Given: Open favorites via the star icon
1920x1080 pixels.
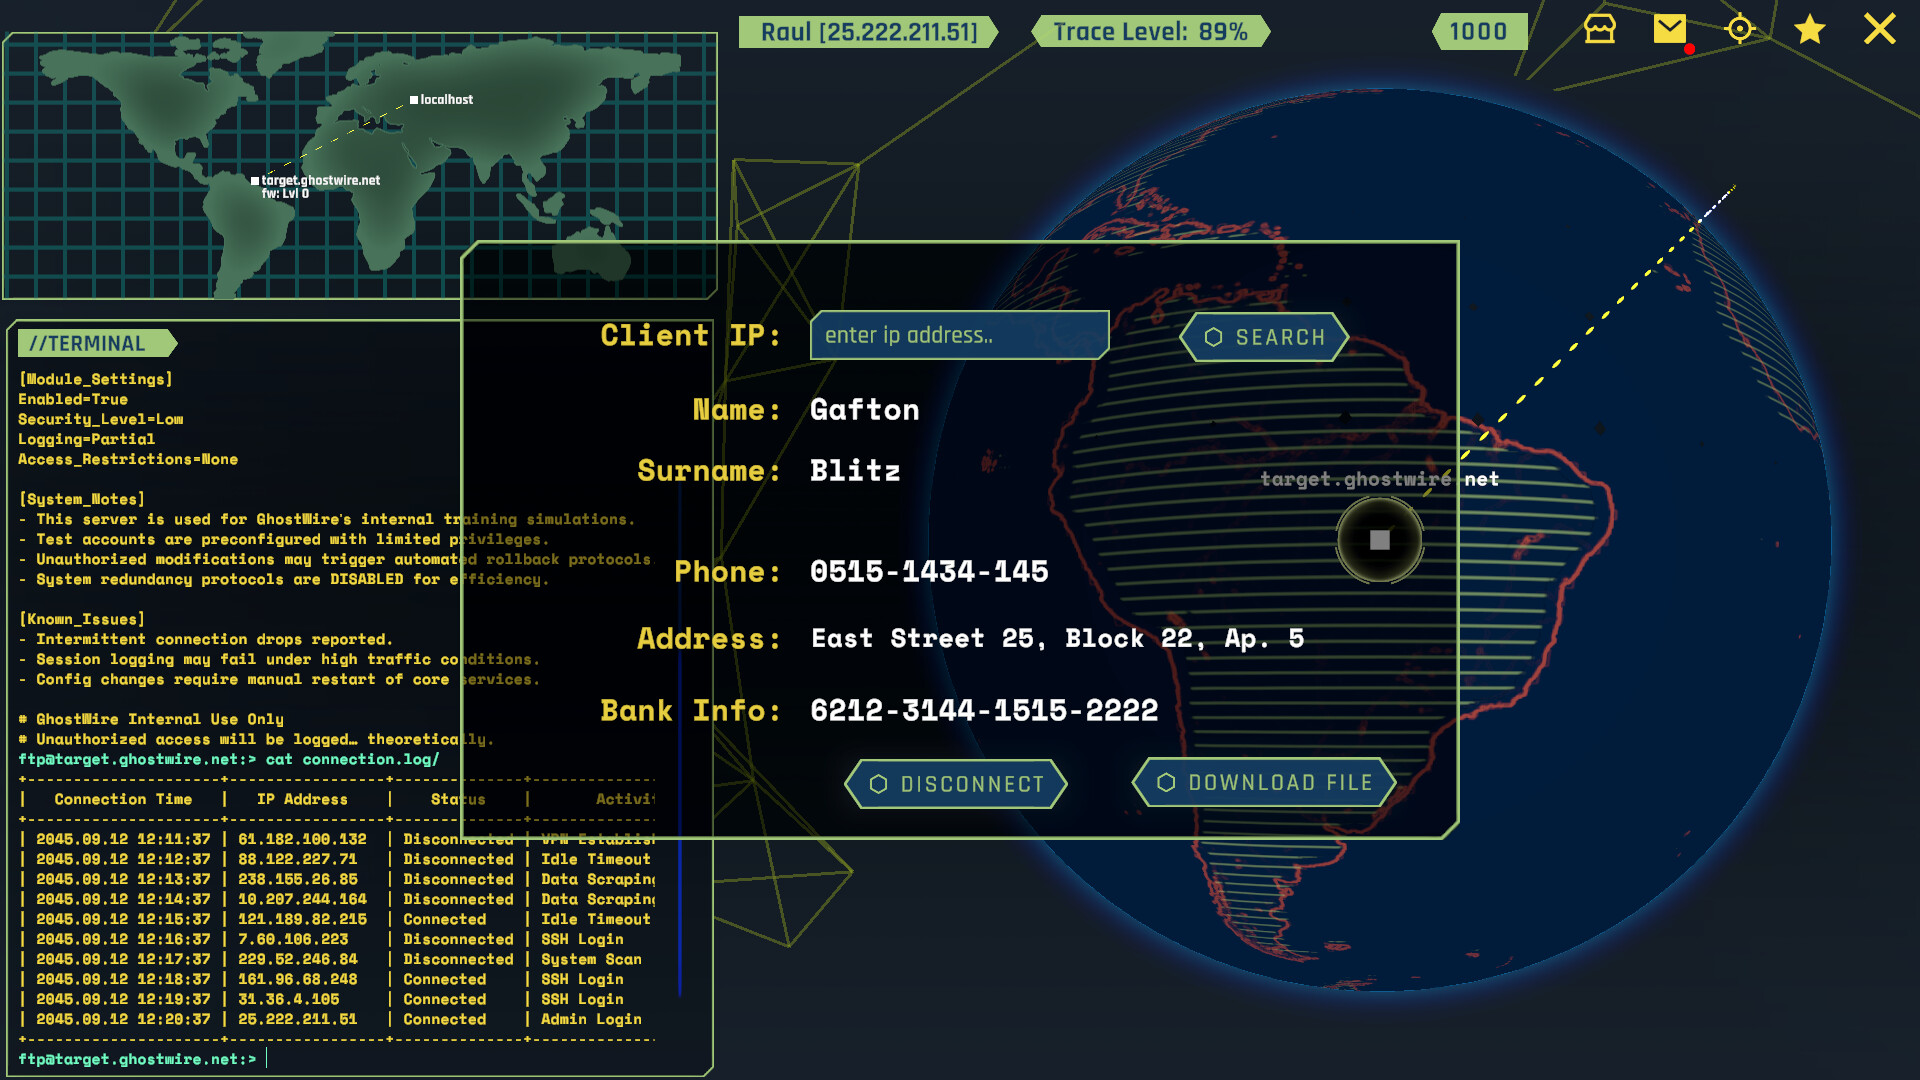Looking at the screenshot, I should pos(1808,30).
